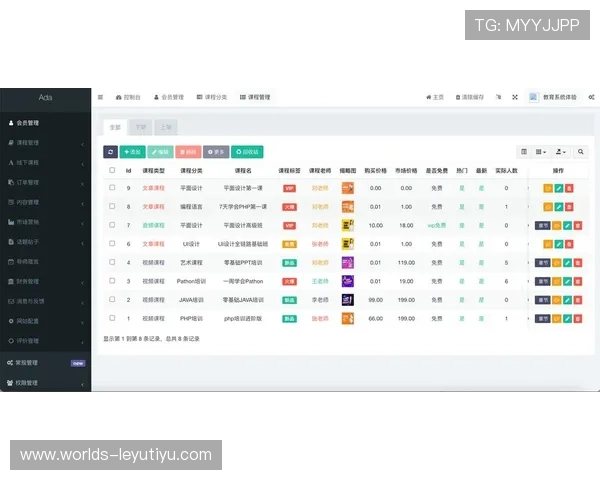
Task: Click red delete icon for row Id 9
Action: 569,188
